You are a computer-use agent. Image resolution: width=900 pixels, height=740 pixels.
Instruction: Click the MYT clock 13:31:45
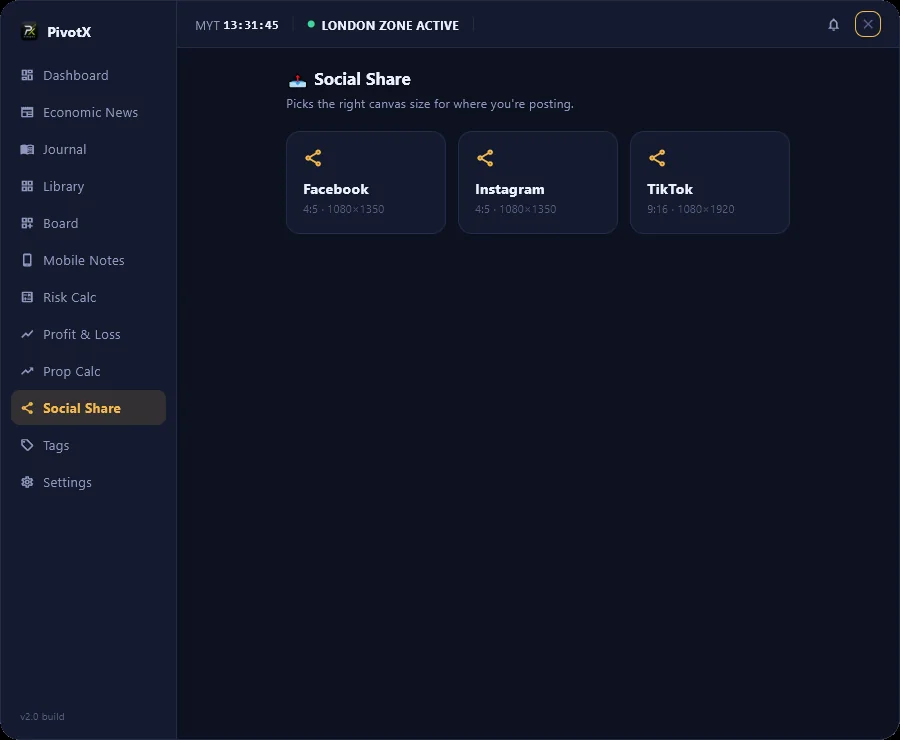236,25
